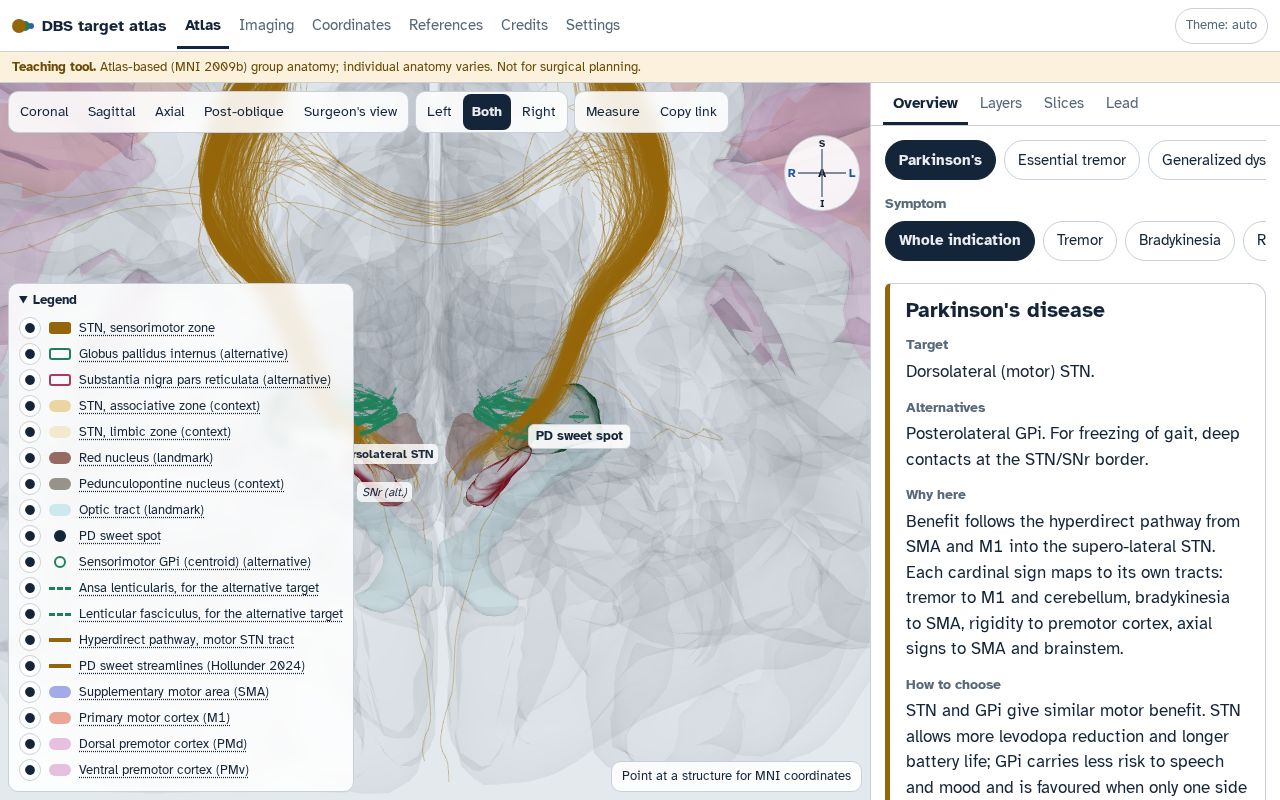Click the DBS target atlas logo icon
Image resolution: width=1280 pixels, height=800 pixels.
click(22, 25)
